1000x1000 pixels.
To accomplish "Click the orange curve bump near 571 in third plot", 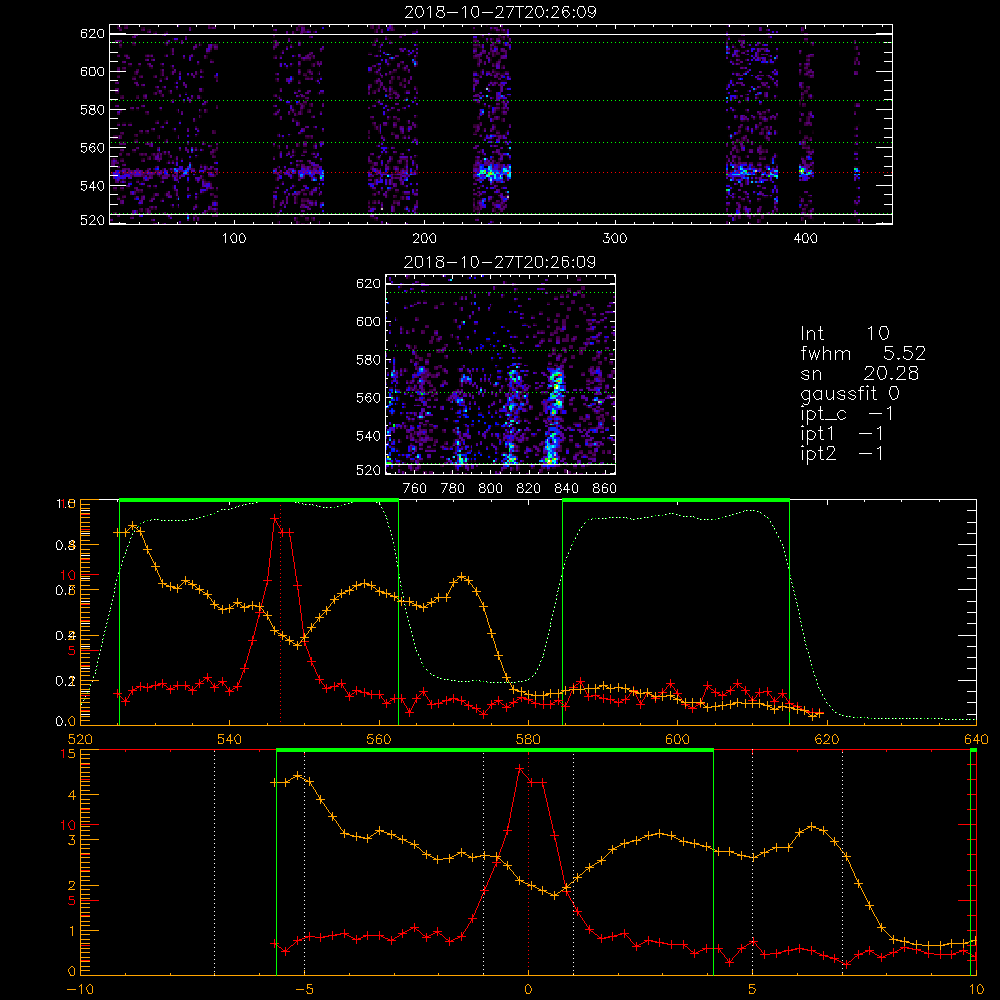I will (x=462, y=578).
